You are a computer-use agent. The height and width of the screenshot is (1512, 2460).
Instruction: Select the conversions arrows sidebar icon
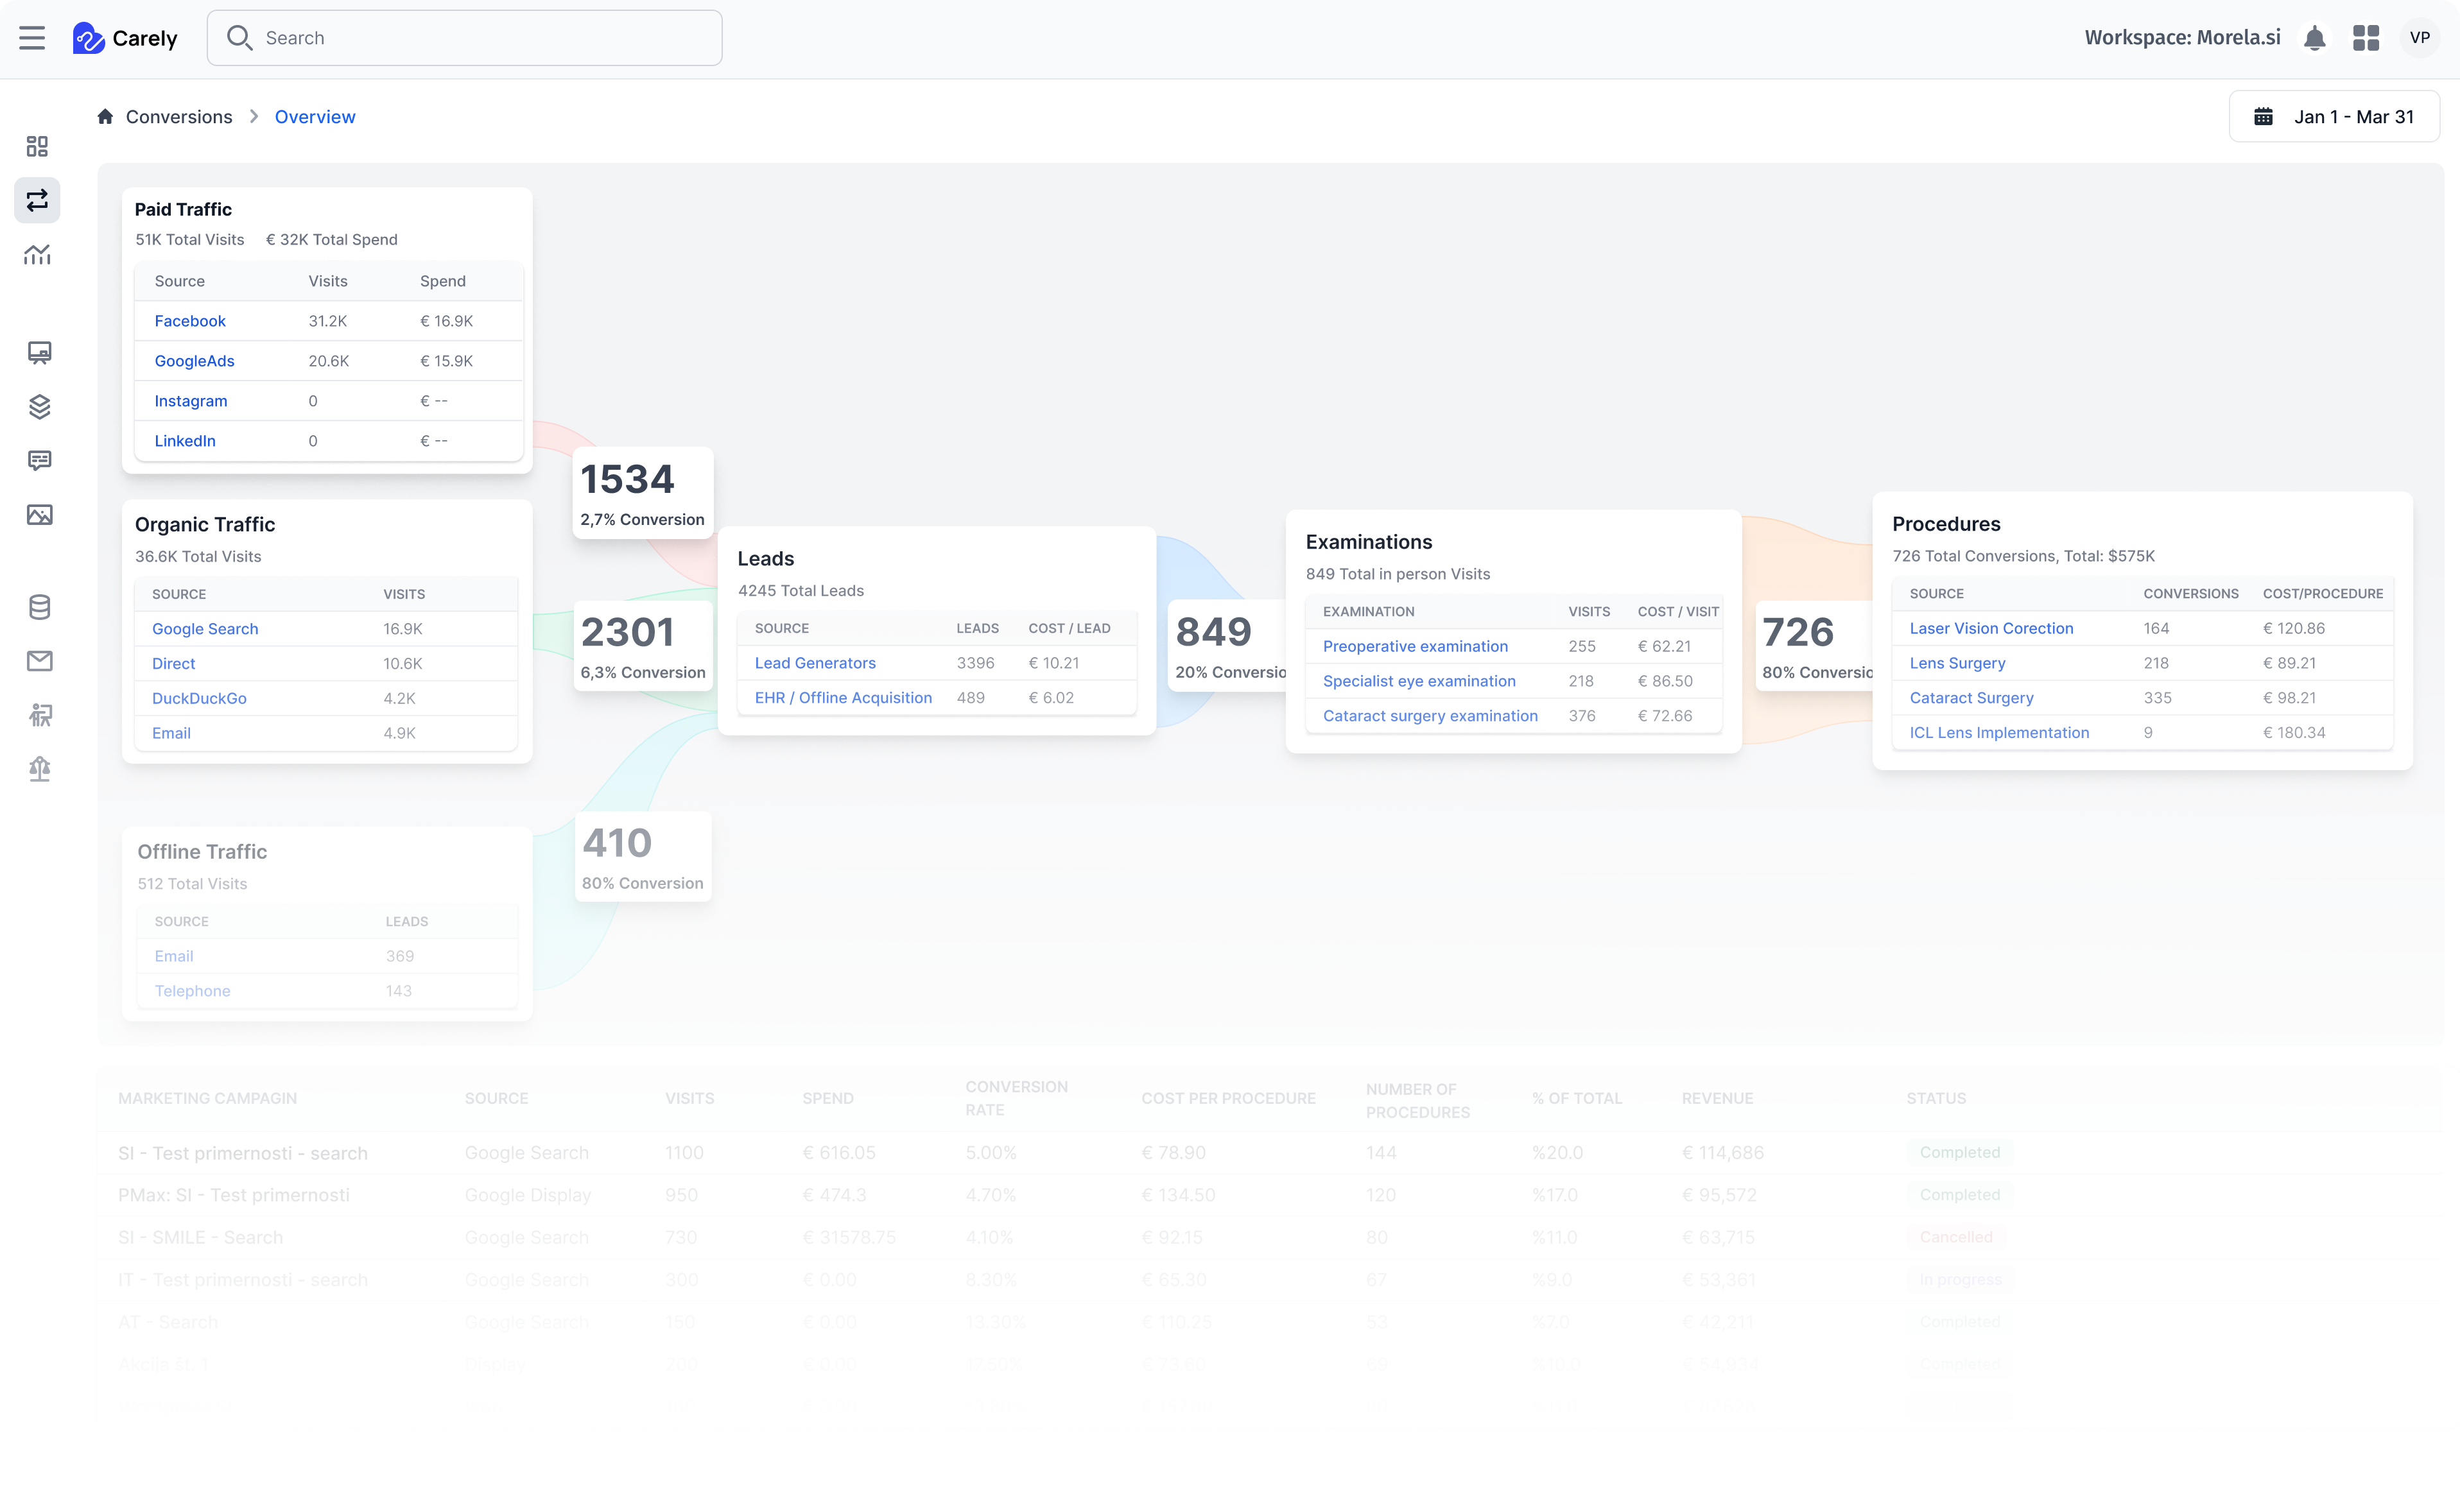[x=38, y=201]
